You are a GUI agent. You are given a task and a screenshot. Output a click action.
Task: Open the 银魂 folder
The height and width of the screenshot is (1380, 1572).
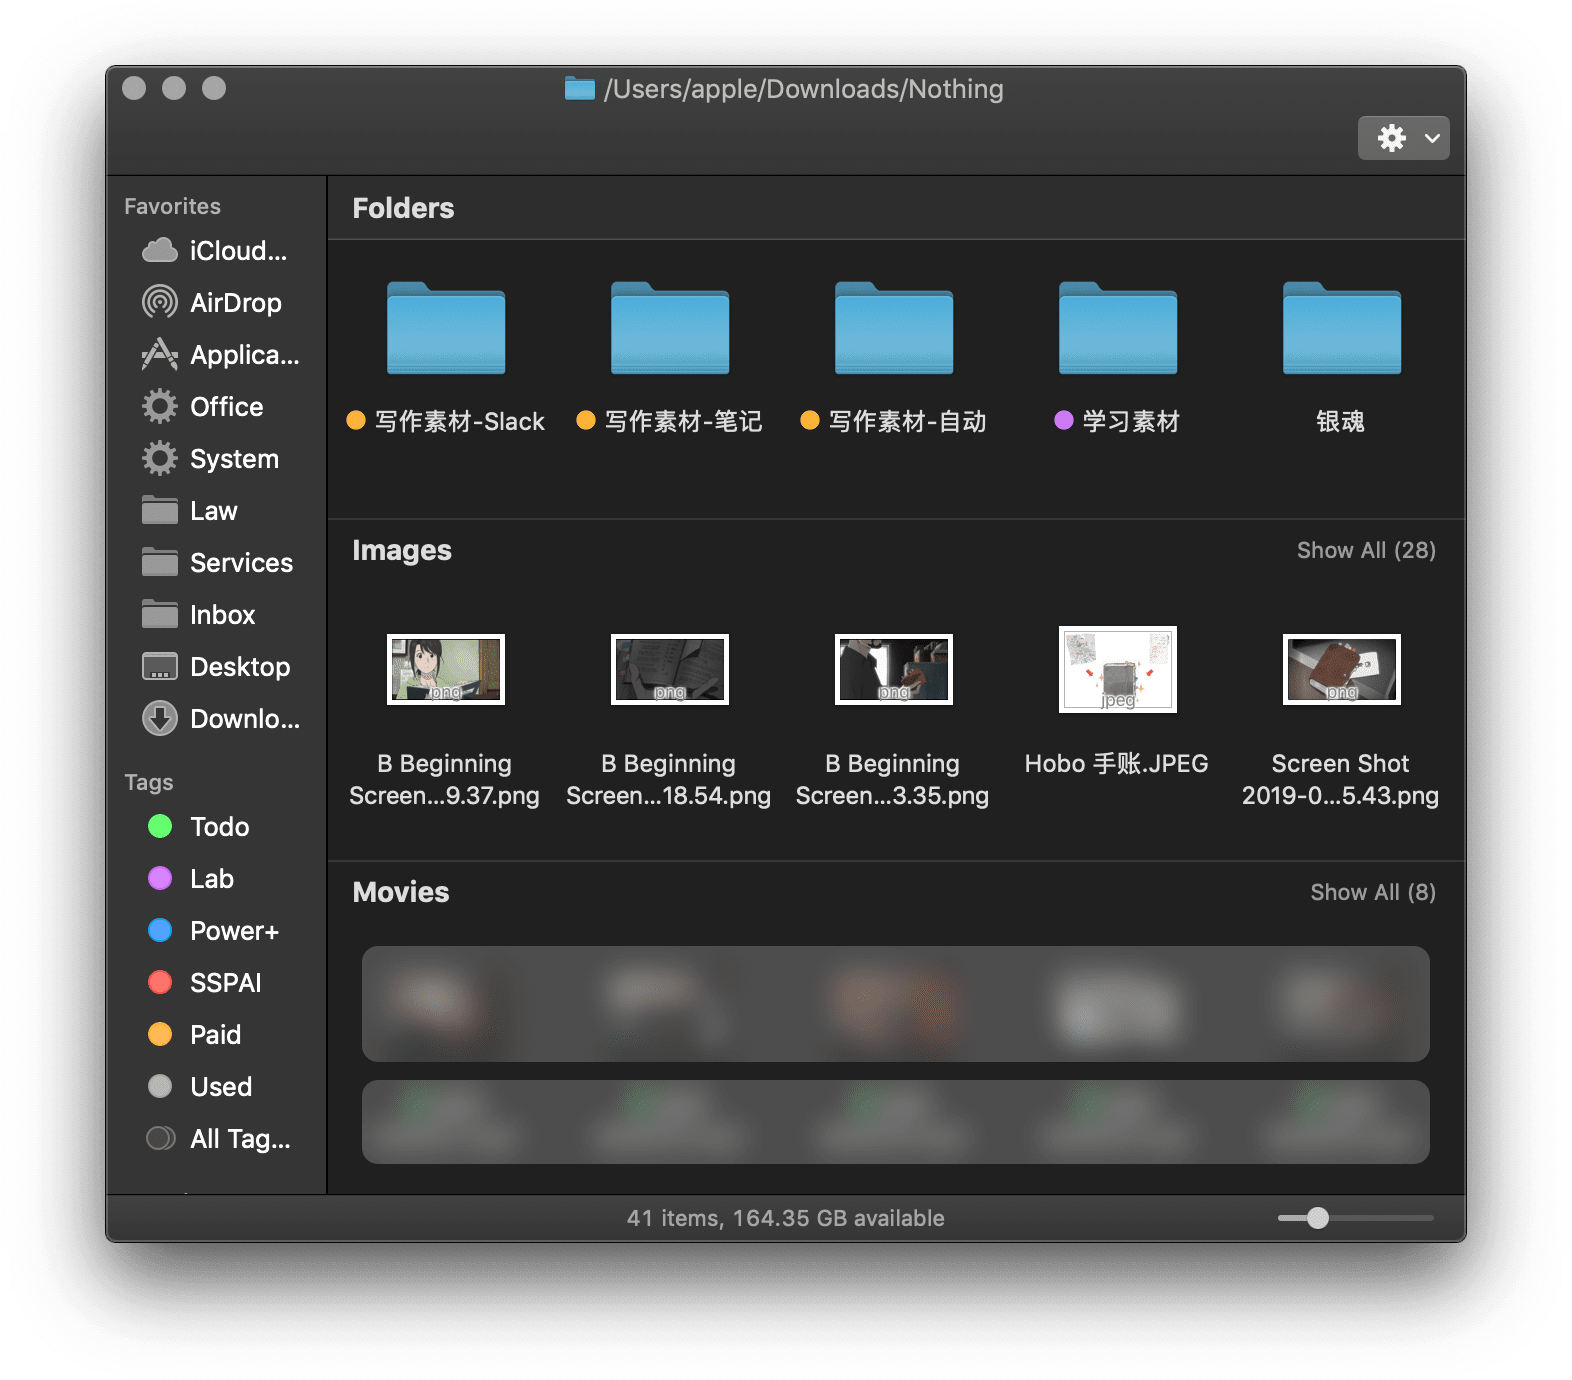1341,329
